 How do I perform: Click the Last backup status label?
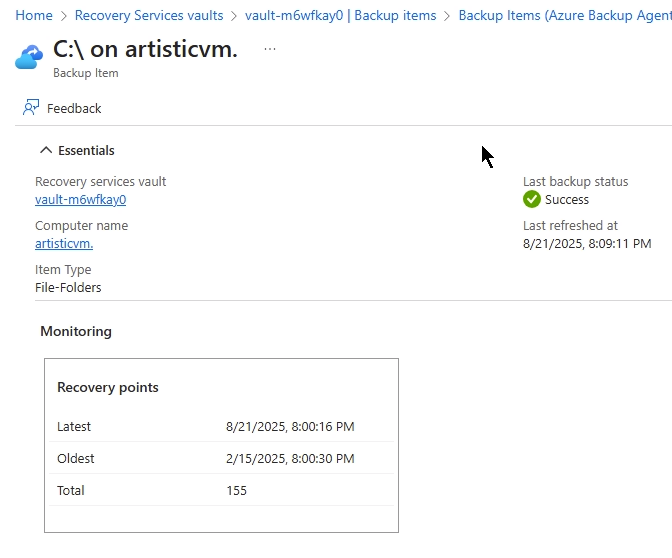576,182
